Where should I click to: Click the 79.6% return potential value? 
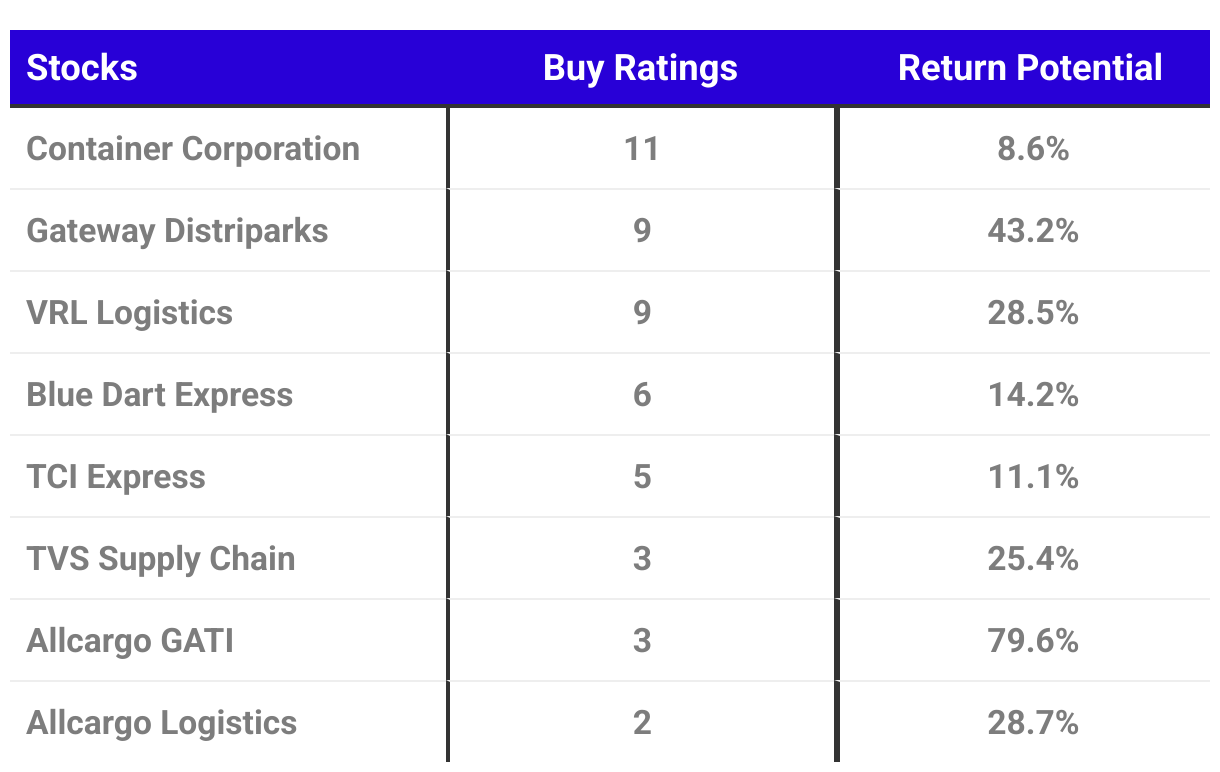coord(1033,641)
